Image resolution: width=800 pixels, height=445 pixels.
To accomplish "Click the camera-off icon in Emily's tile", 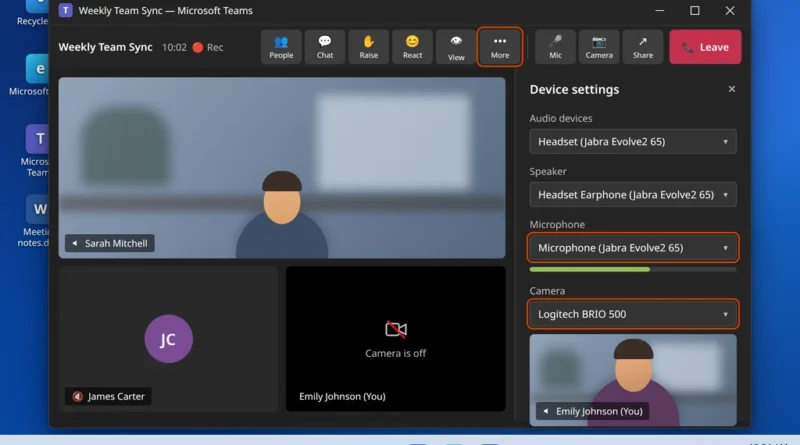I will pos(396,330).
